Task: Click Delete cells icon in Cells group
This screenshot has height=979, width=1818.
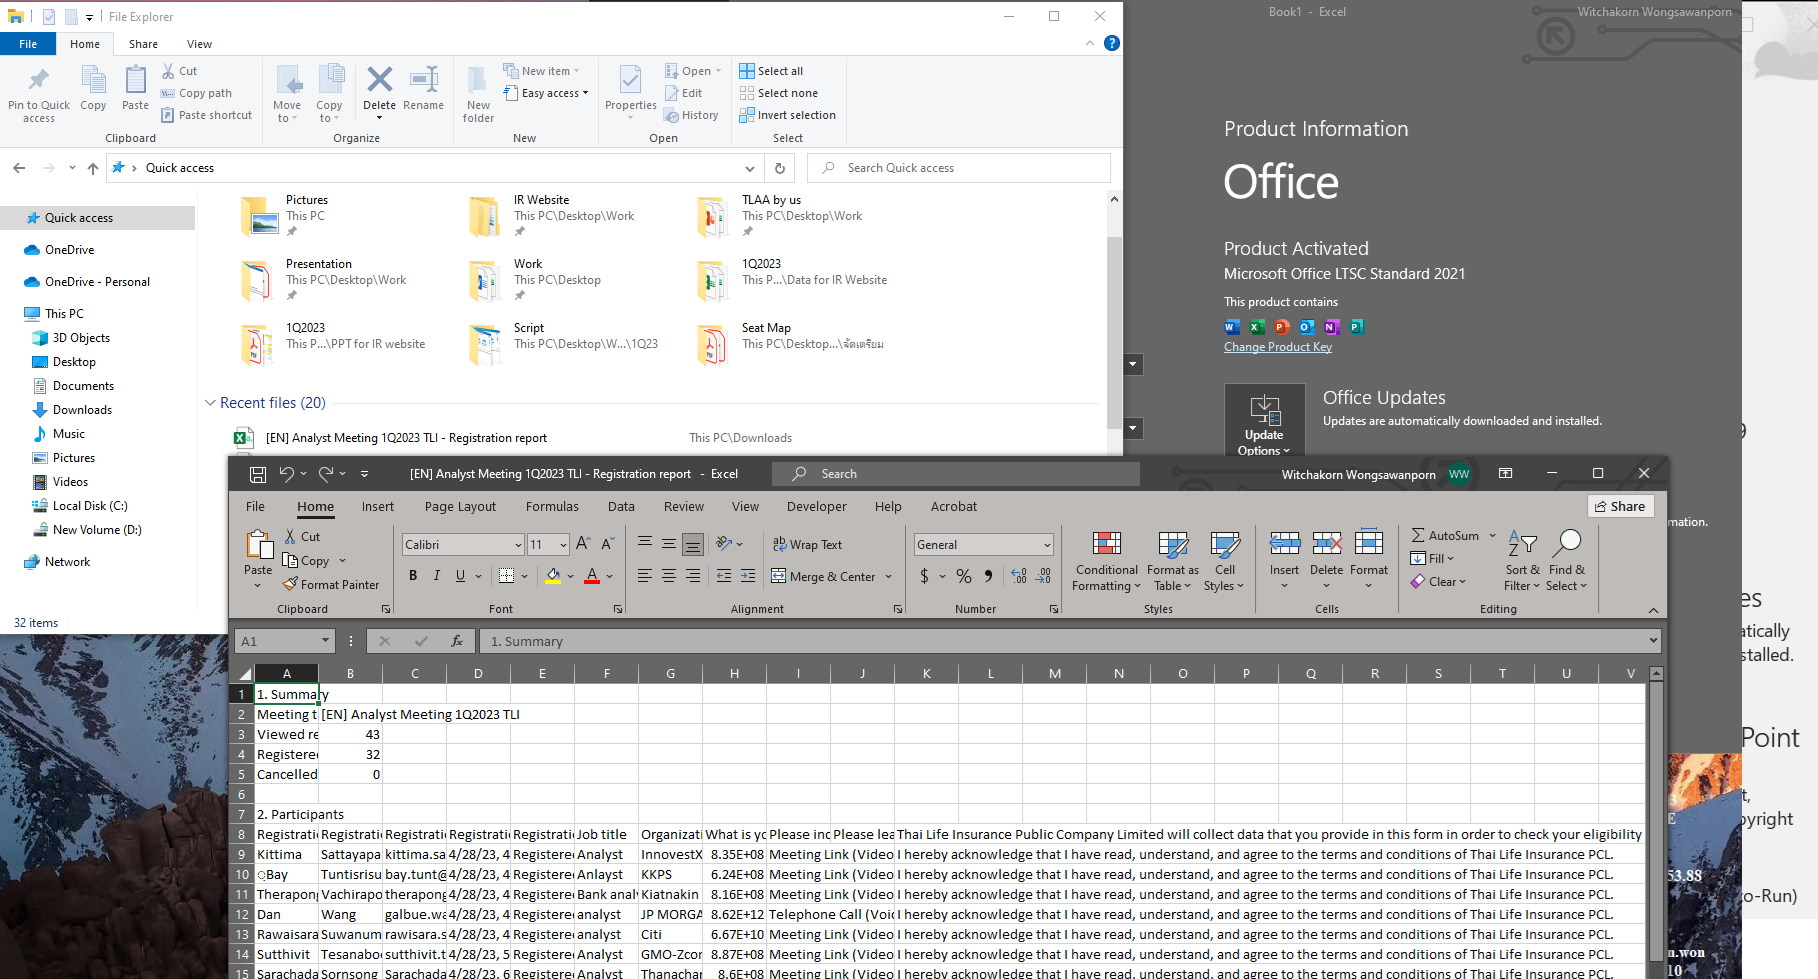Action: (1327, 543)
